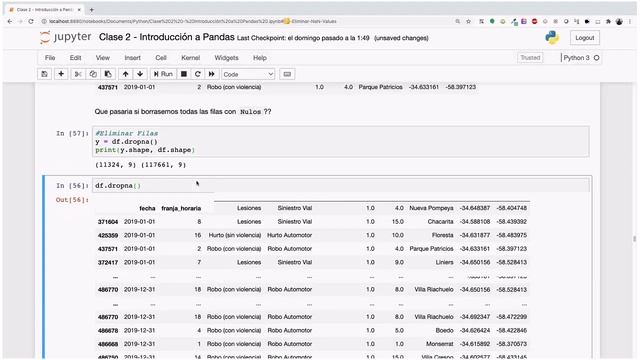
Task: Copy selected cells using the toolbar icon
Action: (93, 74)
